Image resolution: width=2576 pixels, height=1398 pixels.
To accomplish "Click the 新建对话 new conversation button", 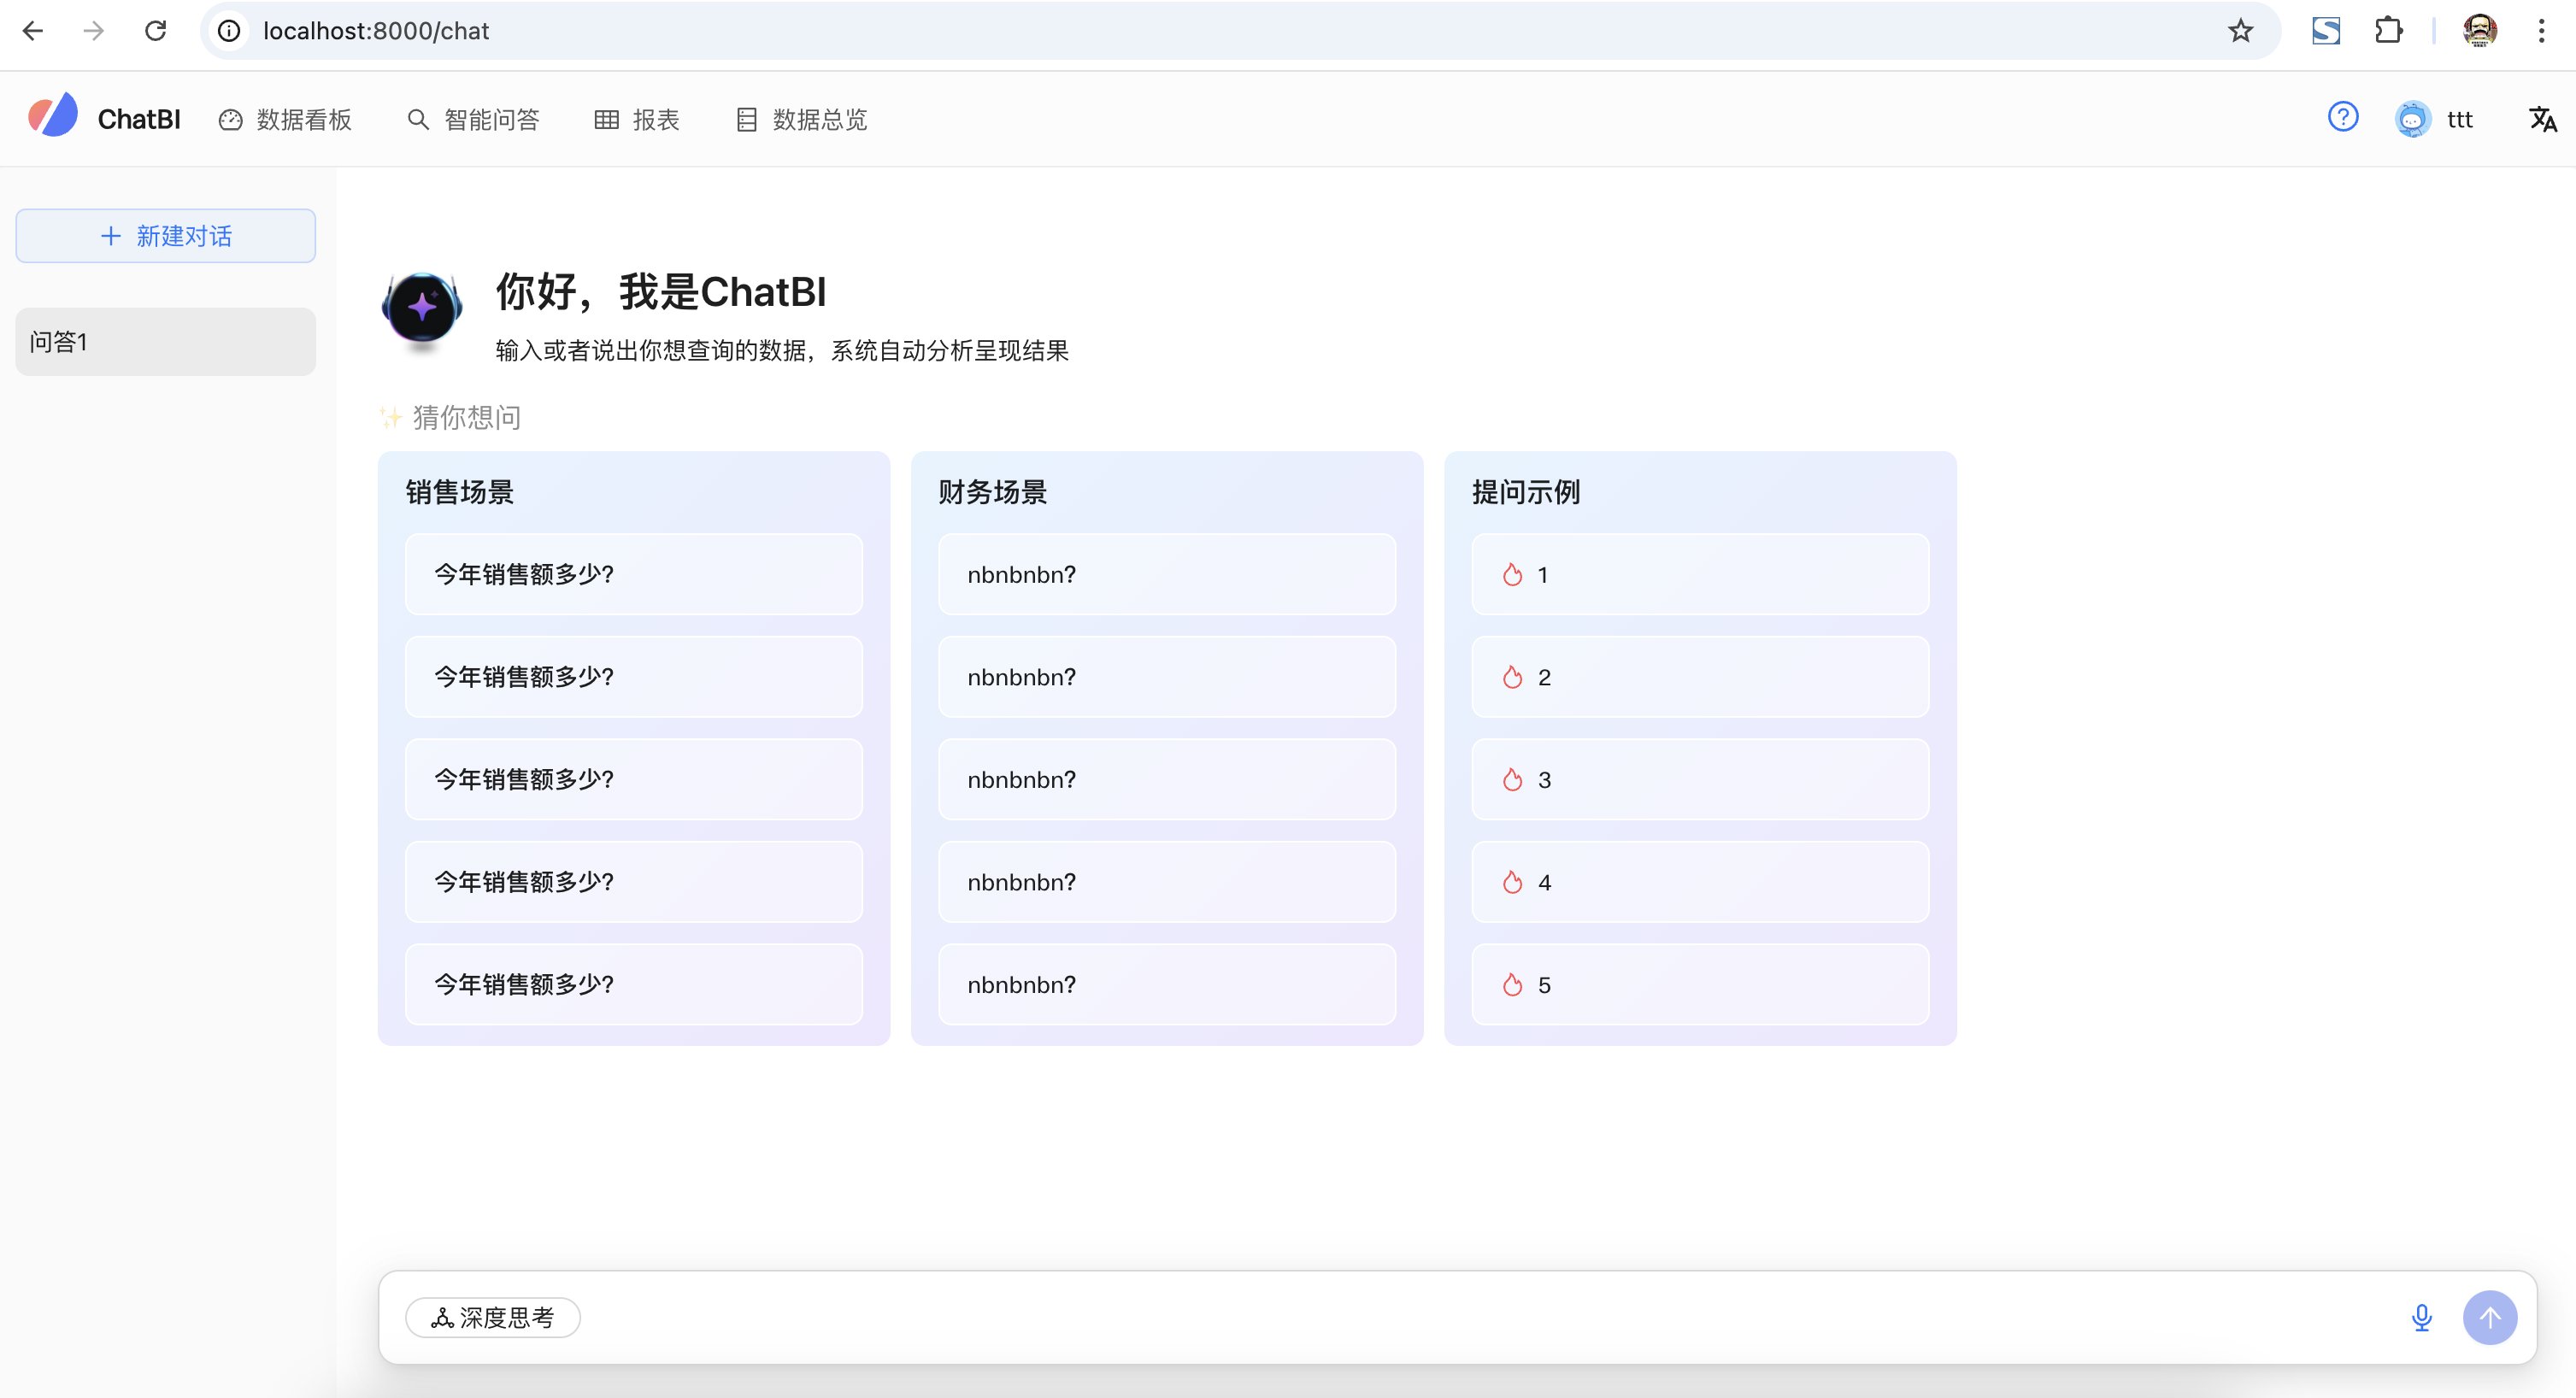I will point(165,235).
